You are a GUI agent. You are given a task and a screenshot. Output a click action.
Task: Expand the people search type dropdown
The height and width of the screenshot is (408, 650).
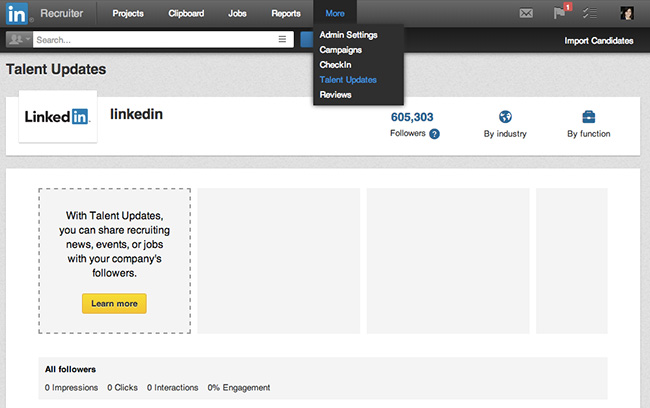coord(18,40)
